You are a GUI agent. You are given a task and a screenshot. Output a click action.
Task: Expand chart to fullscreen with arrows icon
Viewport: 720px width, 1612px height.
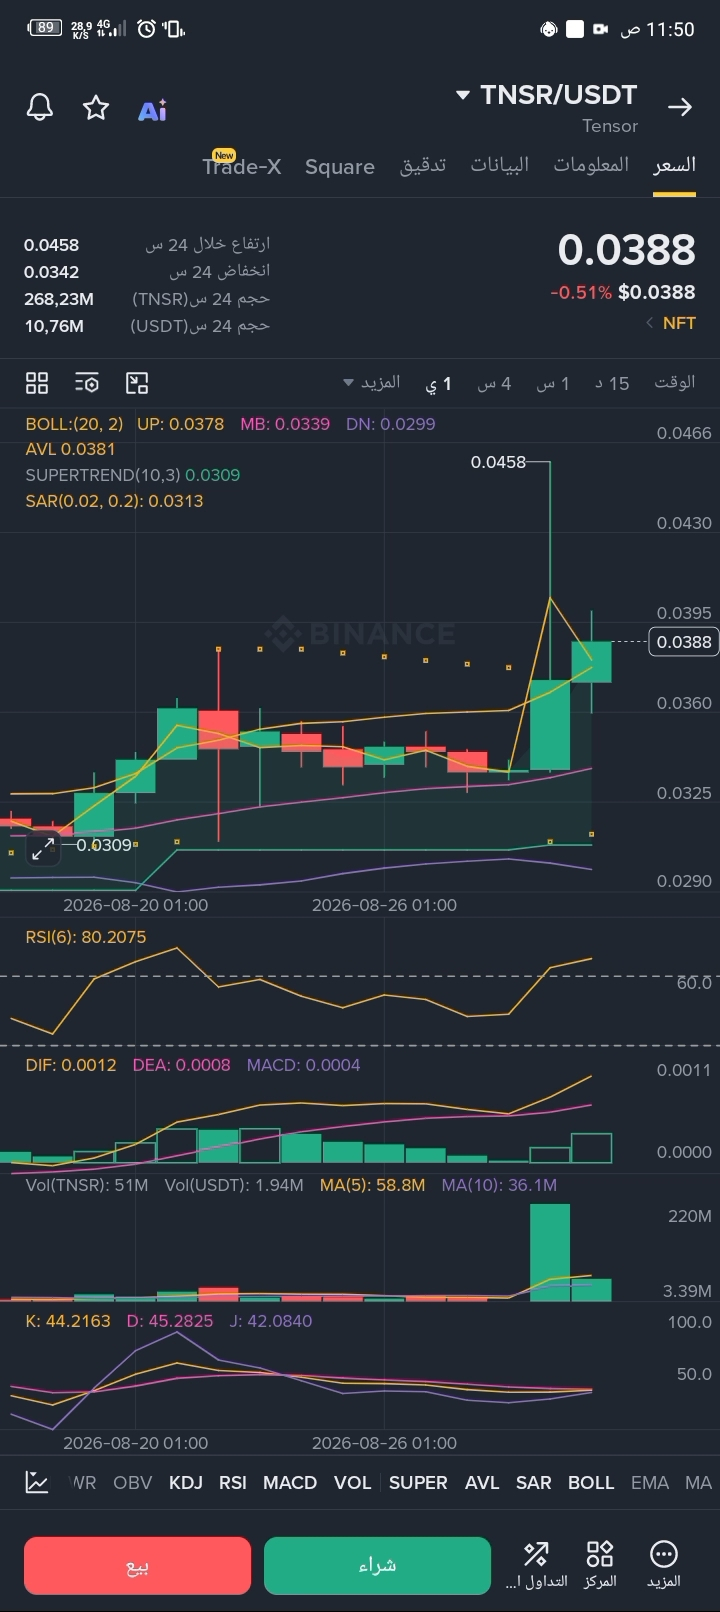point(43,849)
